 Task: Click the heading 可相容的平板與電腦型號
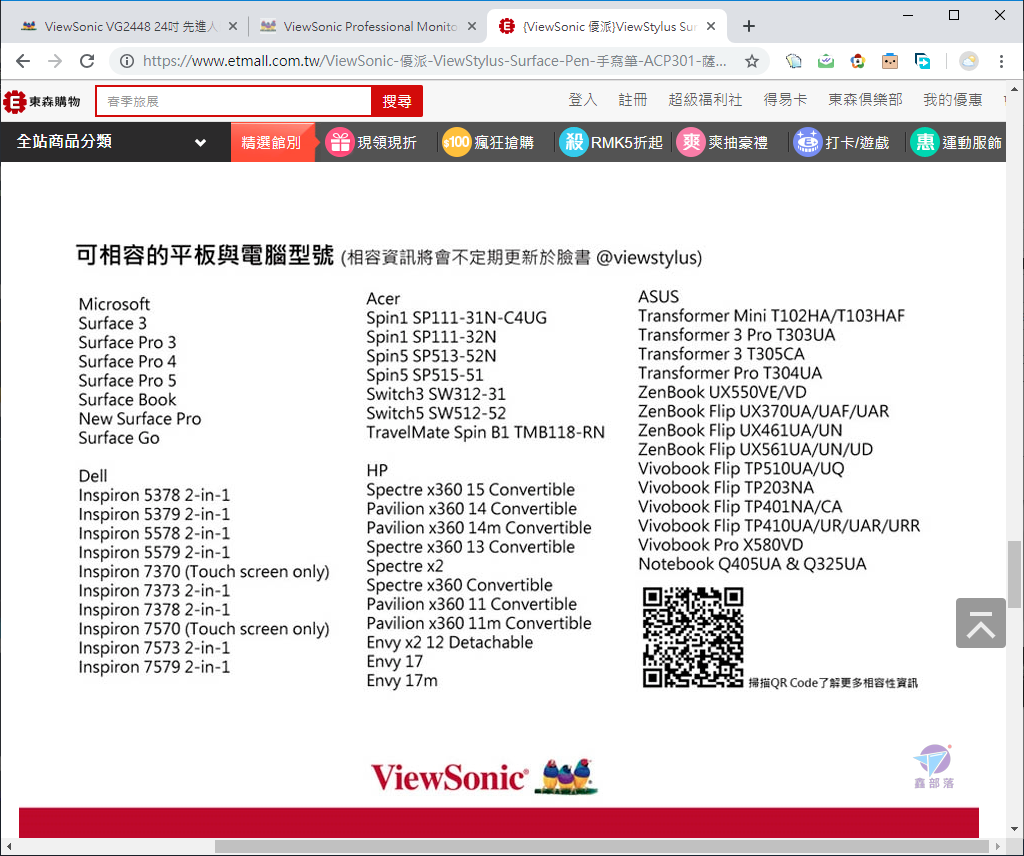[x=205, y=255]
